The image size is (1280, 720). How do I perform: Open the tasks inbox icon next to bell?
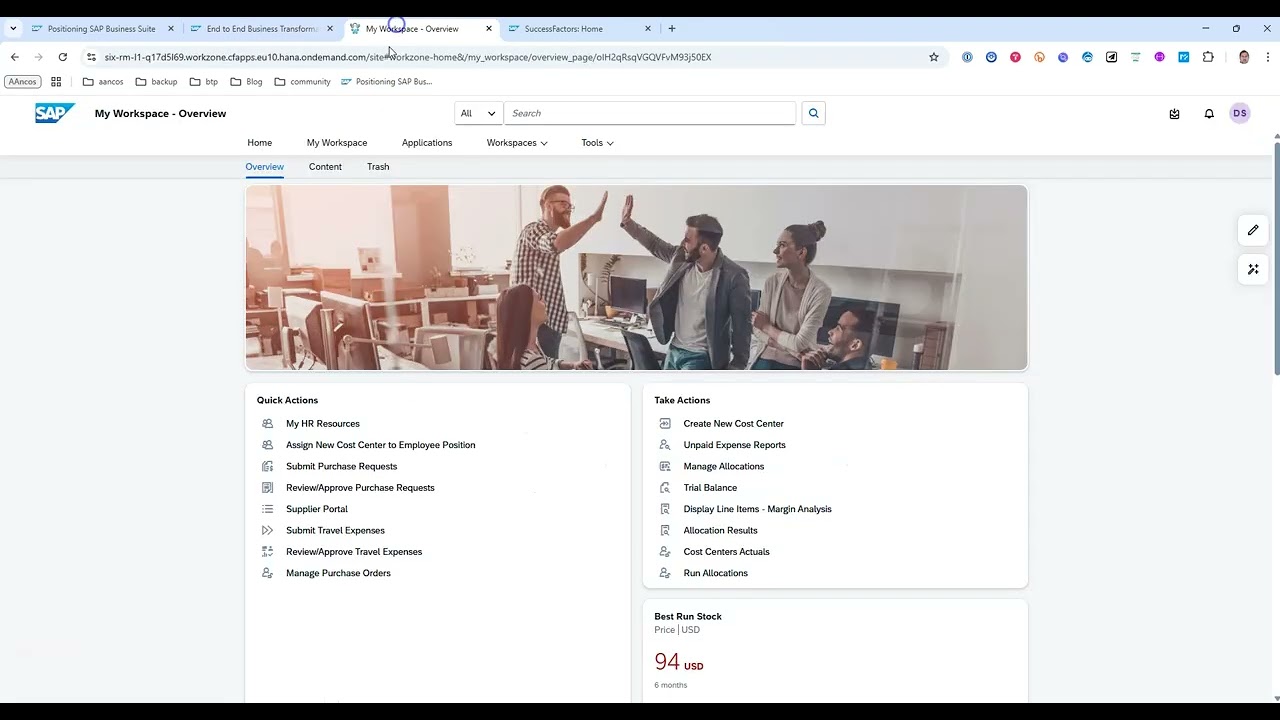point(1174,114)
